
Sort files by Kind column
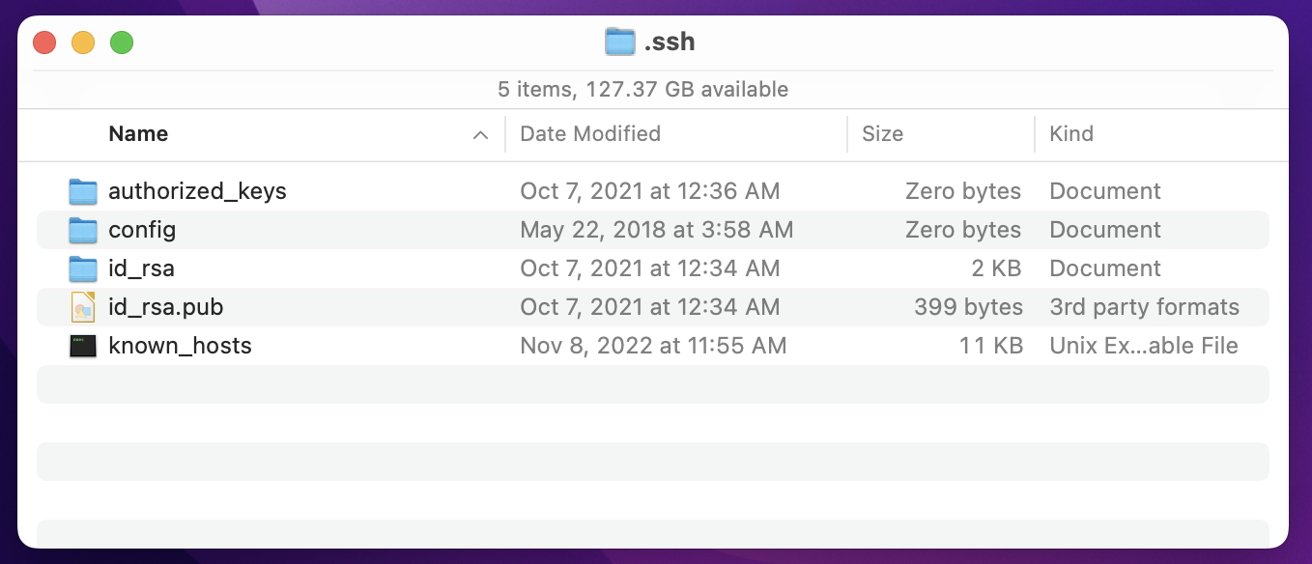(x=1071, y=134)
